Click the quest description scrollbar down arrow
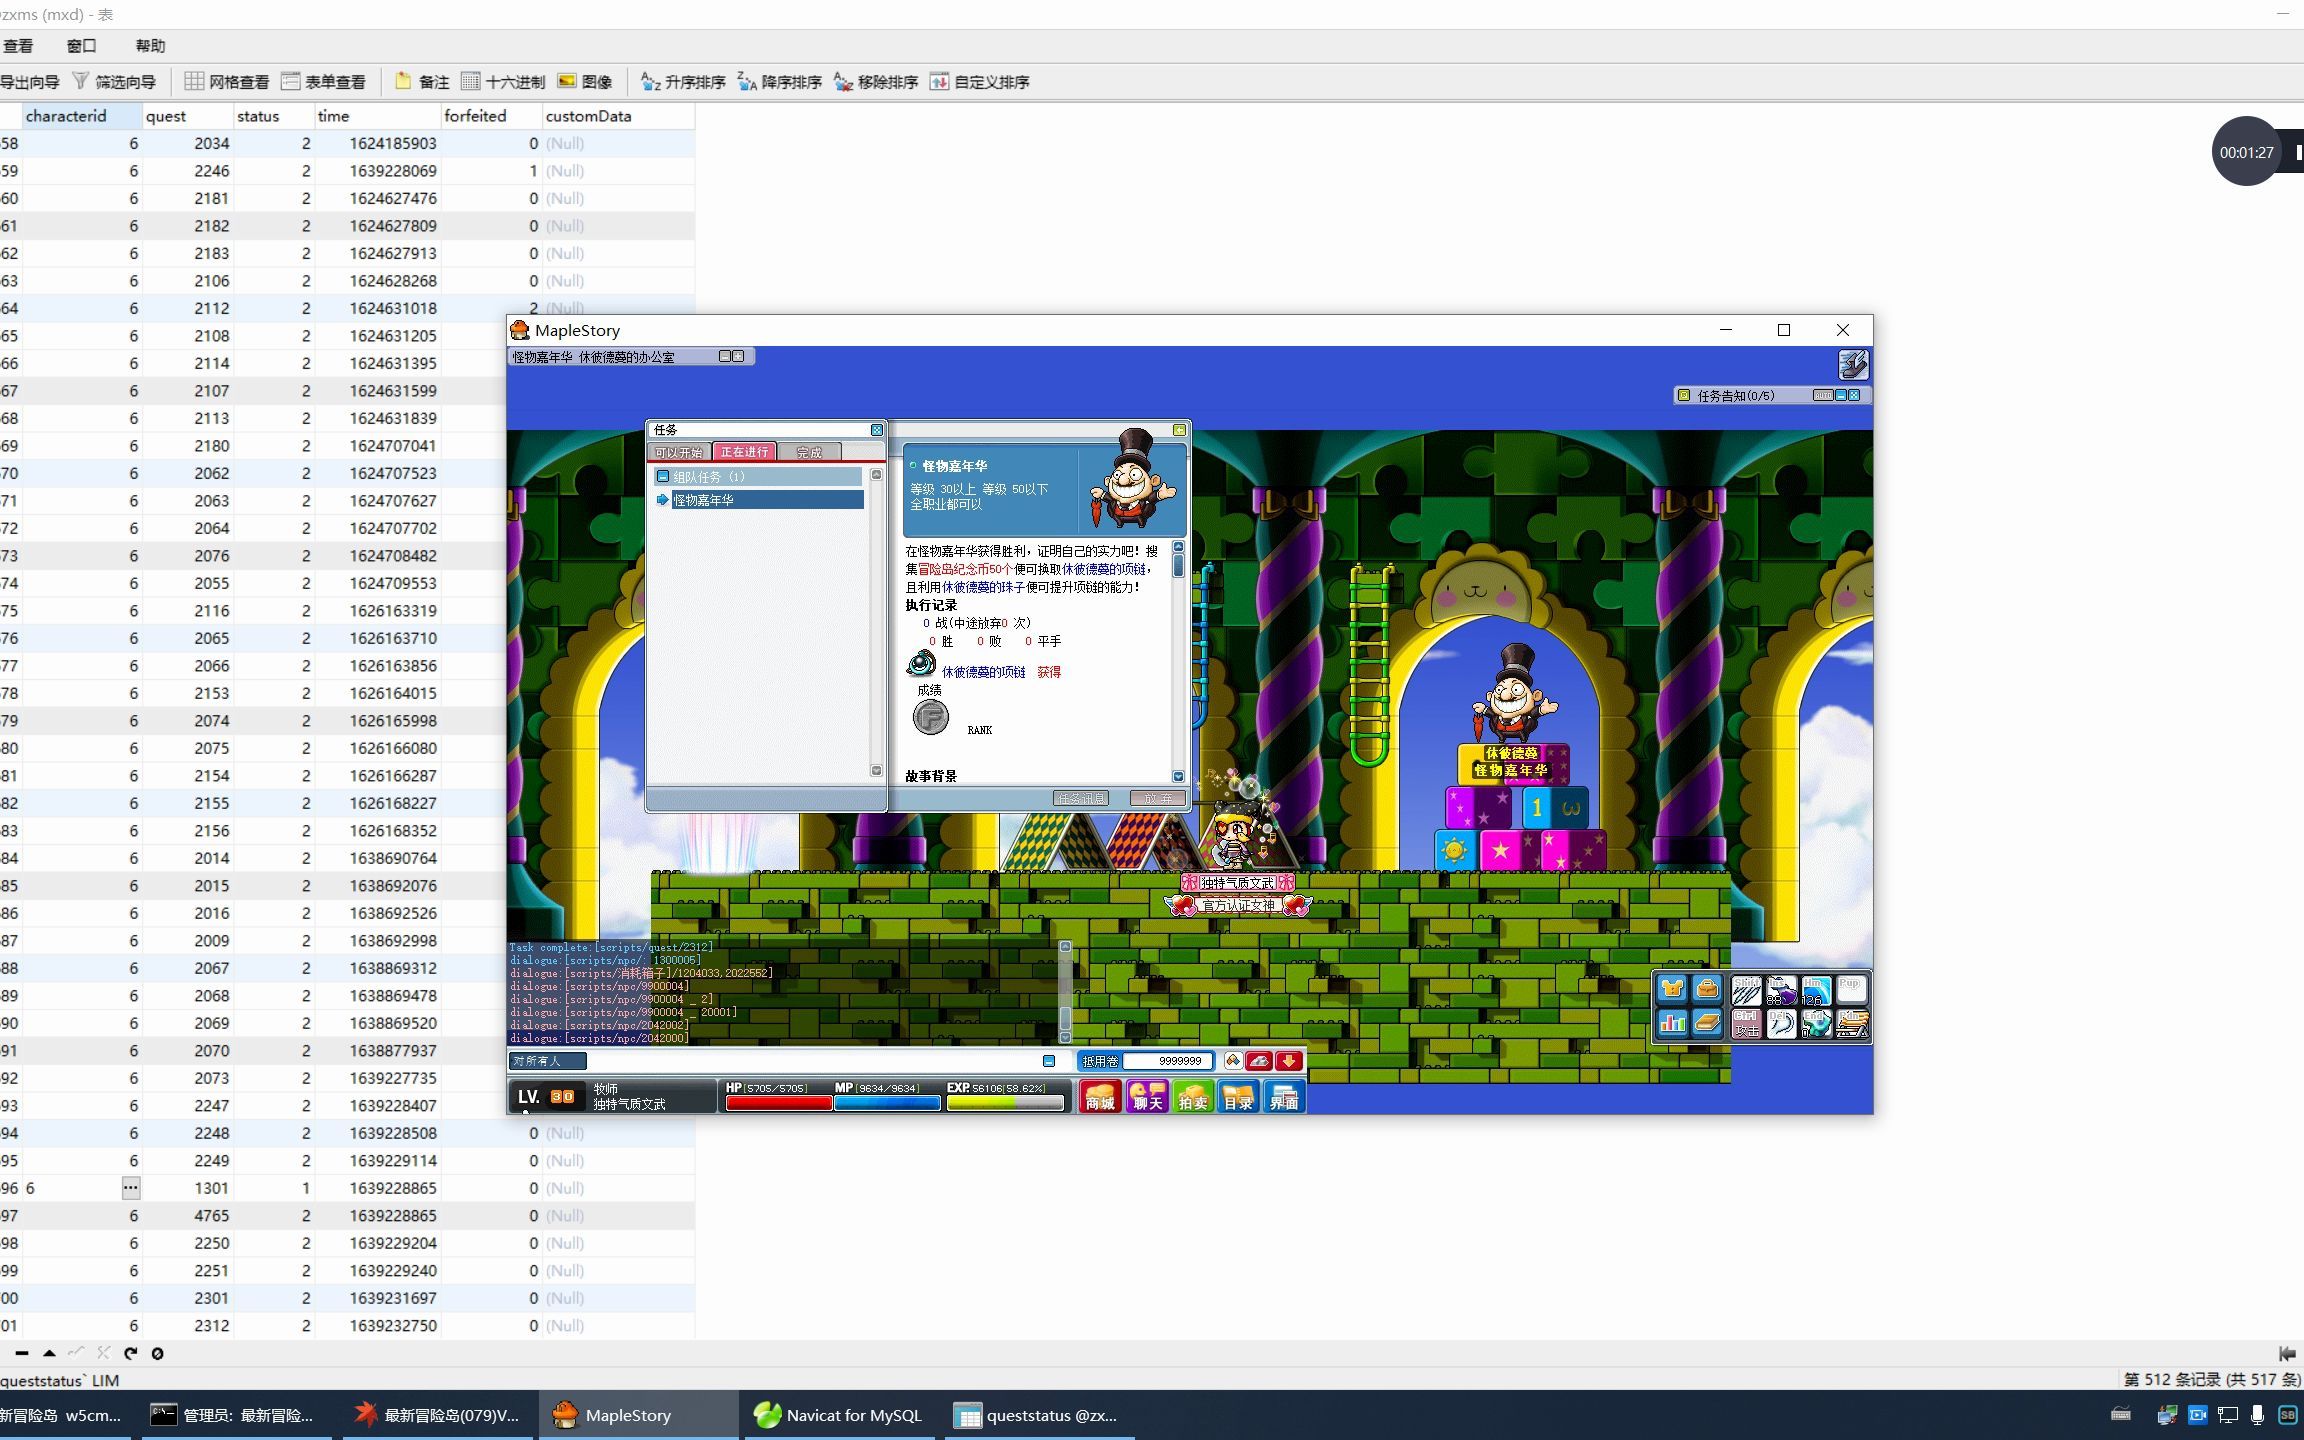Viewport: 2304px width, 1440px height. pos(1178,776)
